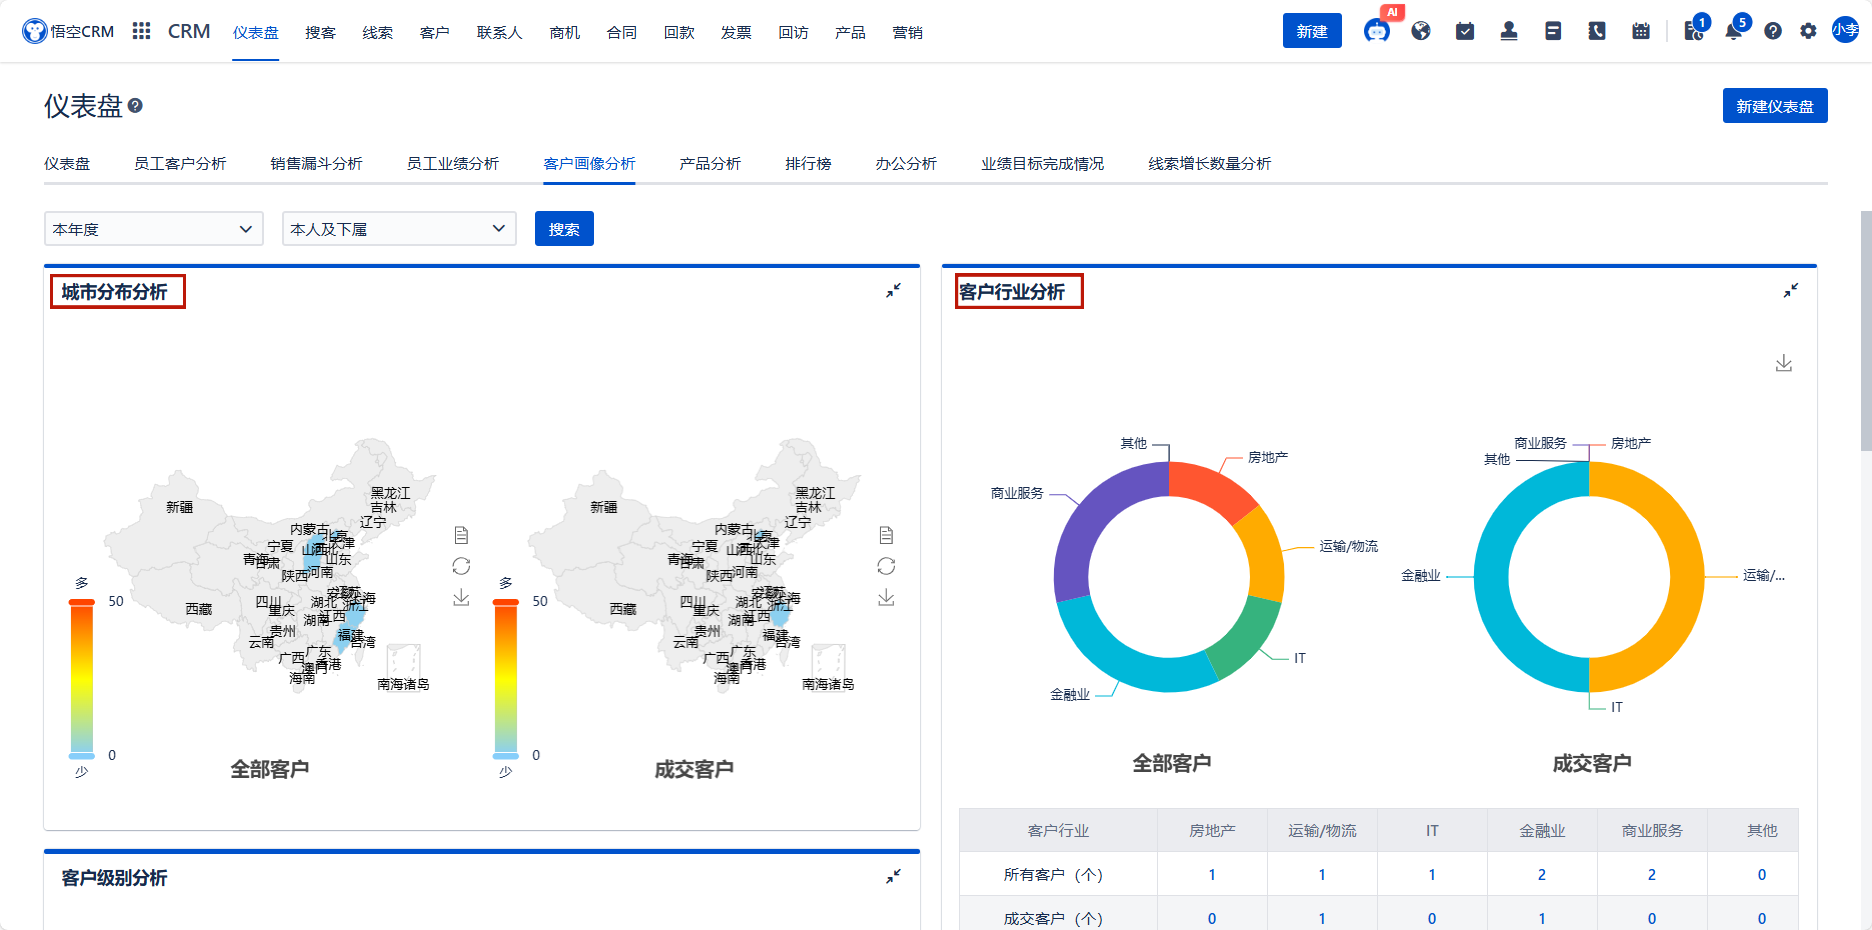Save the 全部客户 map as image
Image resolution: width=1872 pixels, height=930 pixels.
461,597
